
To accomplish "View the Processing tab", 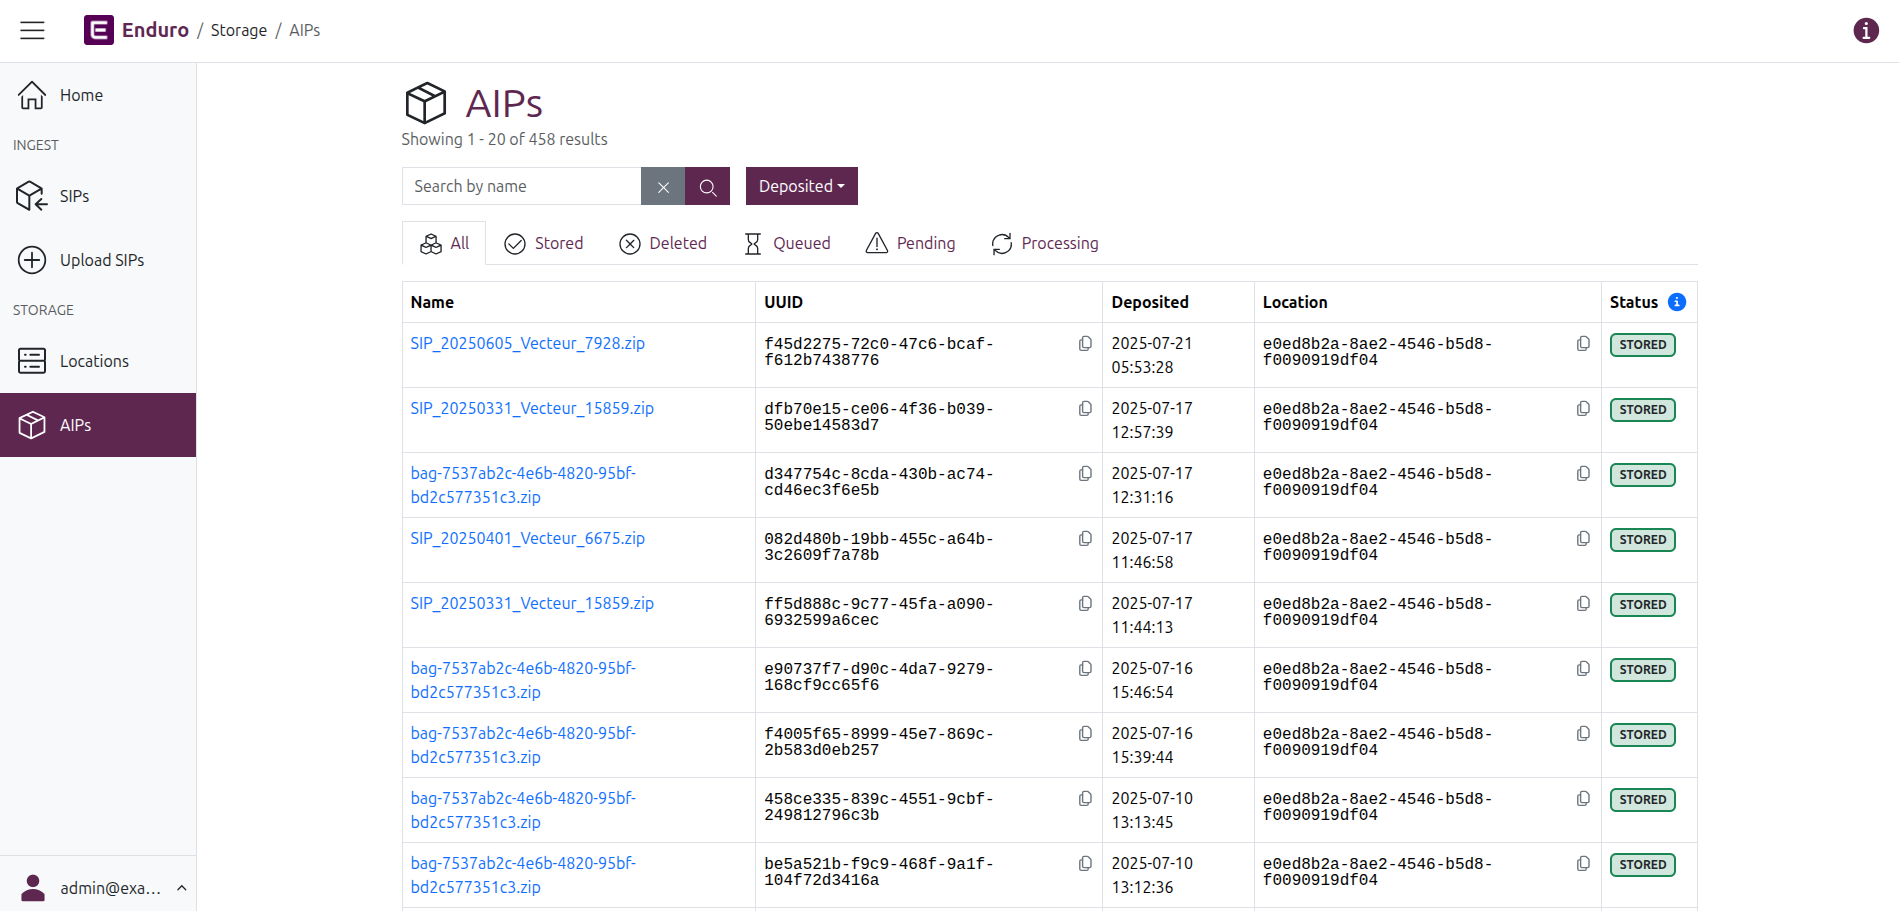I will tap(1045, 243).
